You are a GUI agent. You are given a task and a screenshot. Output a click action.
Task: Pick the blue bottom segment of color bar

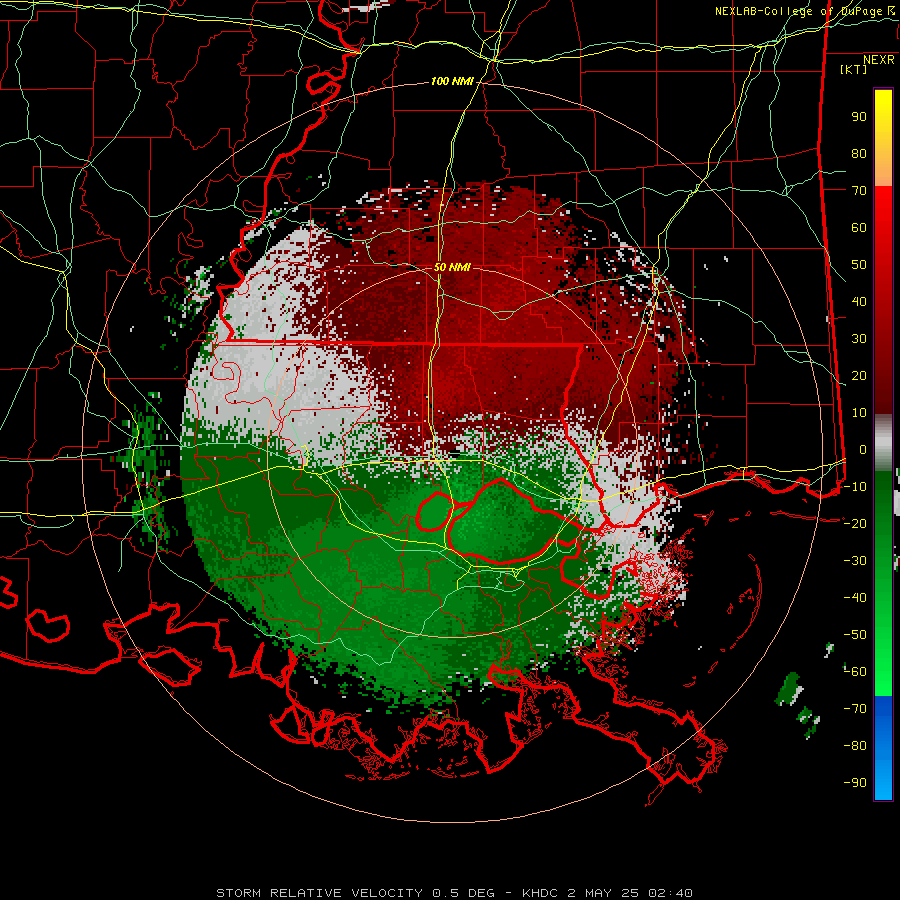pyautogui.click(x=883, y=747)
